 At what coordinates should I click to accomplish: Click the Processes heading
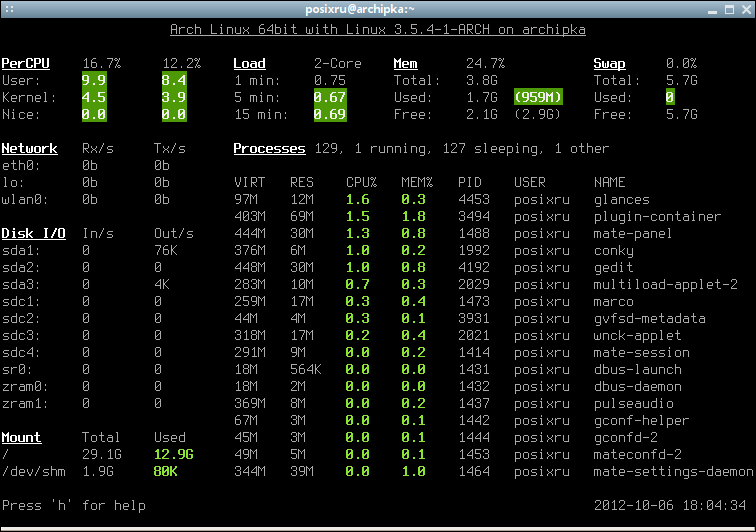[269, 149]
